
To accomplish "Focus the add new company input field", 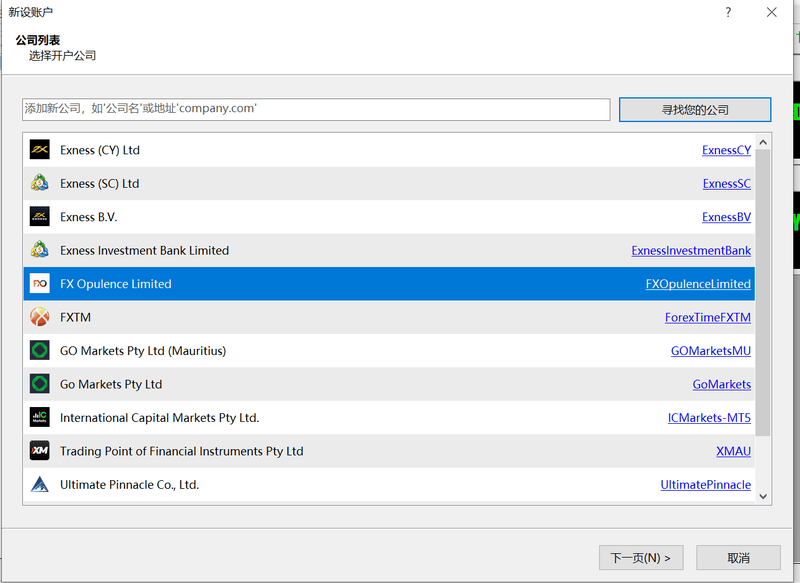I will tap(316, 109).
